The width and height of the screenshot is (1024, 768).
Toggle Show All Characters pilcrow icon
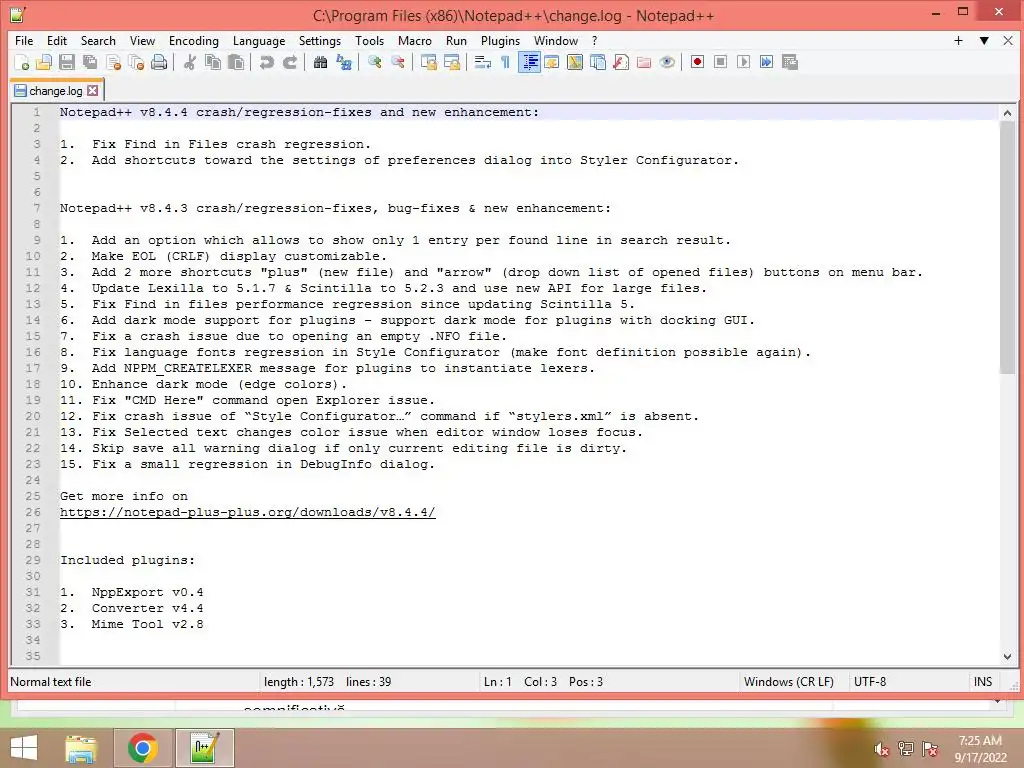coord(505,62)
